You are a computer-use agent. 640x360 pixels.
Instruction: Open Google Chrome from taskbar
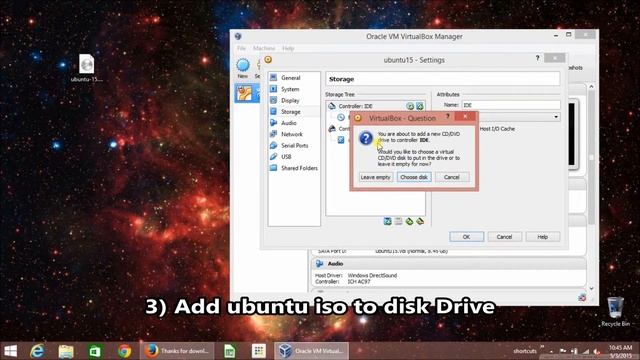[124, 351]
